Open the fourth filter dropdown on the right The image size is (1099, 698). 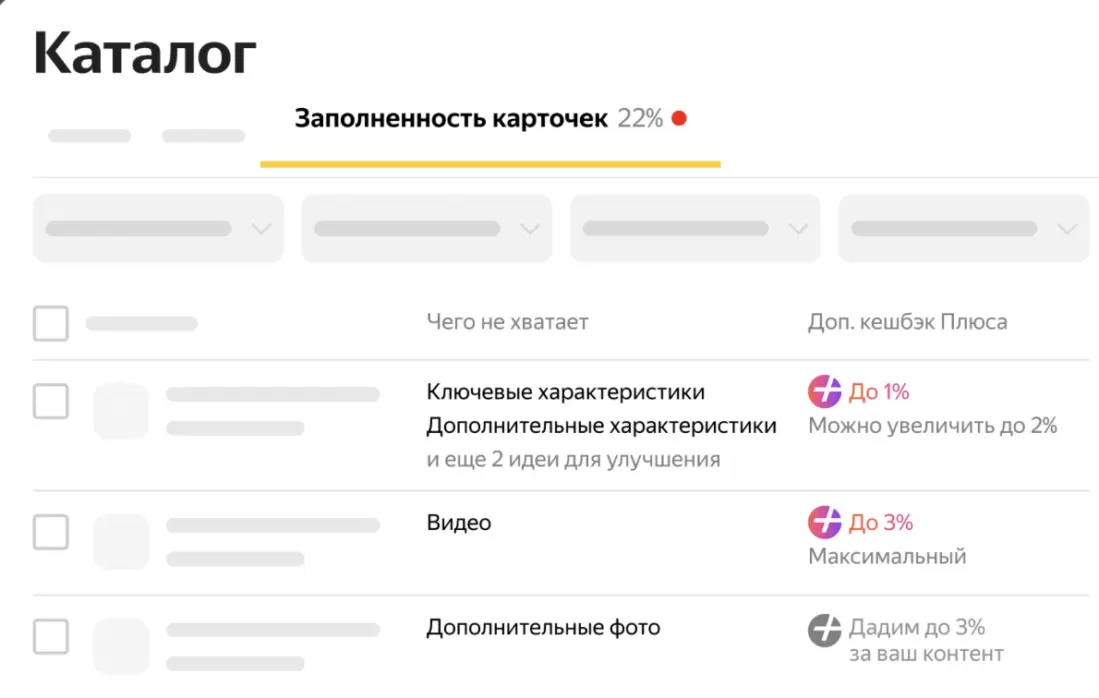tap(963, 229)
